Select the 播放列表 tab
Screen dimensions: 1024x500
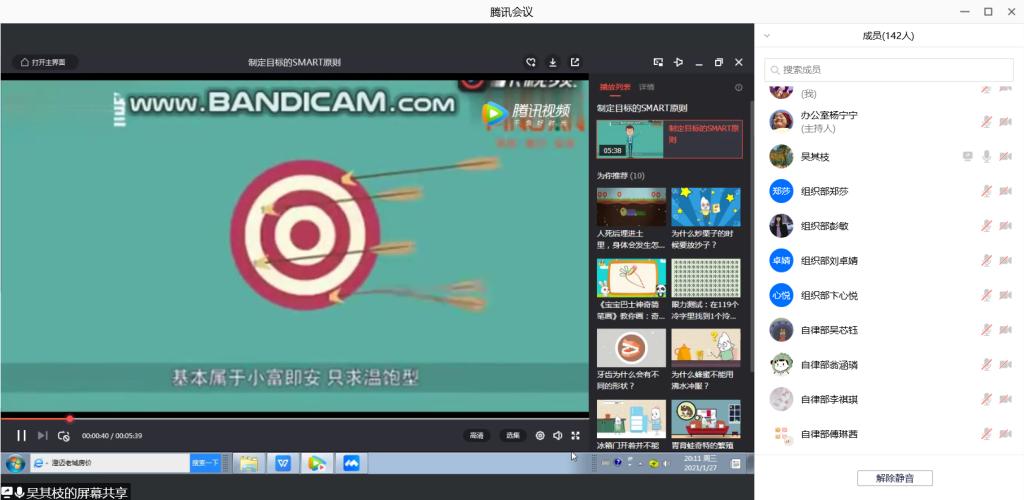pos(614,88)
